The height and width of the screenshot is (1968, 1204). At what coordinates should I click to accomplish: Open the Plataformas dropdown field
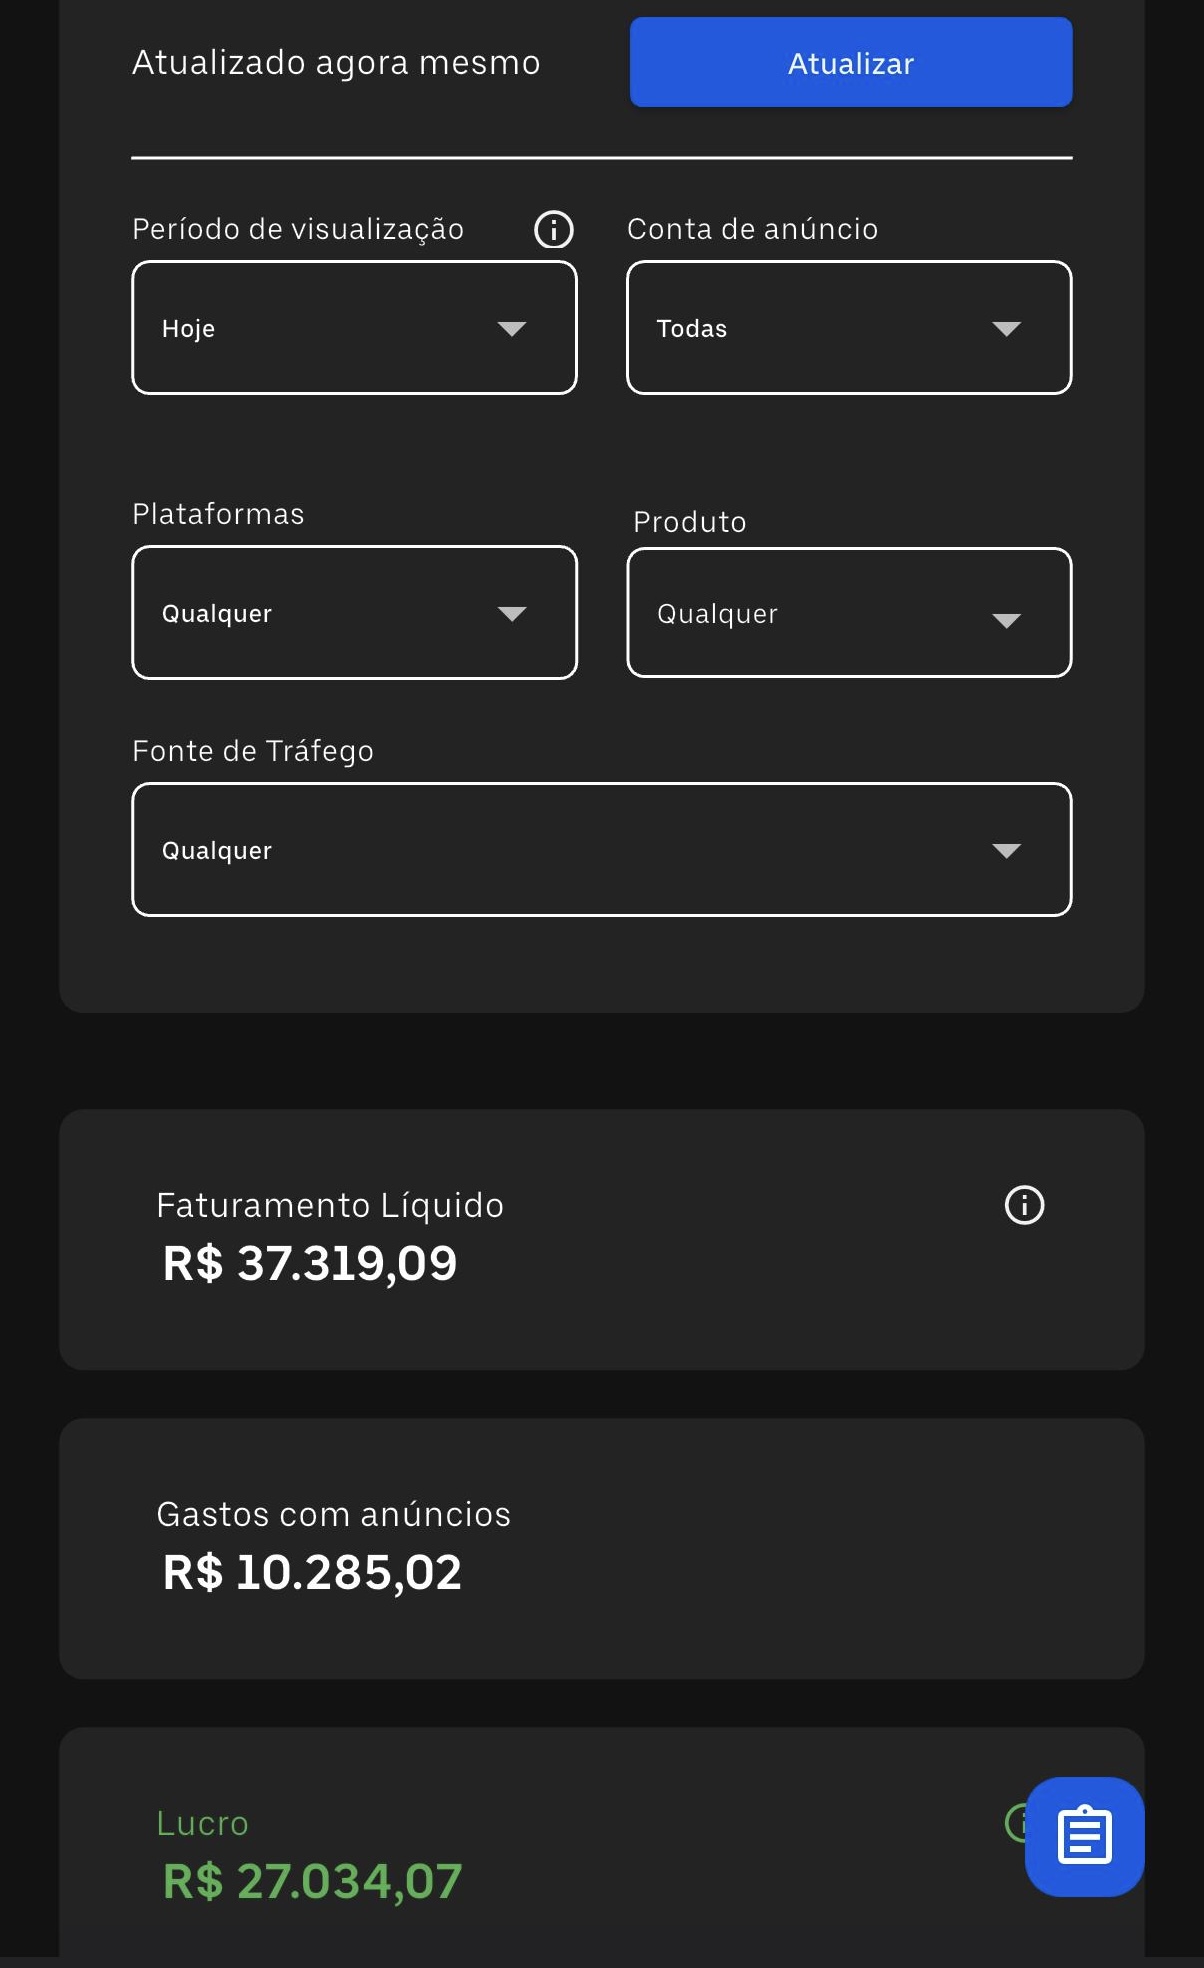pos(354,613)
